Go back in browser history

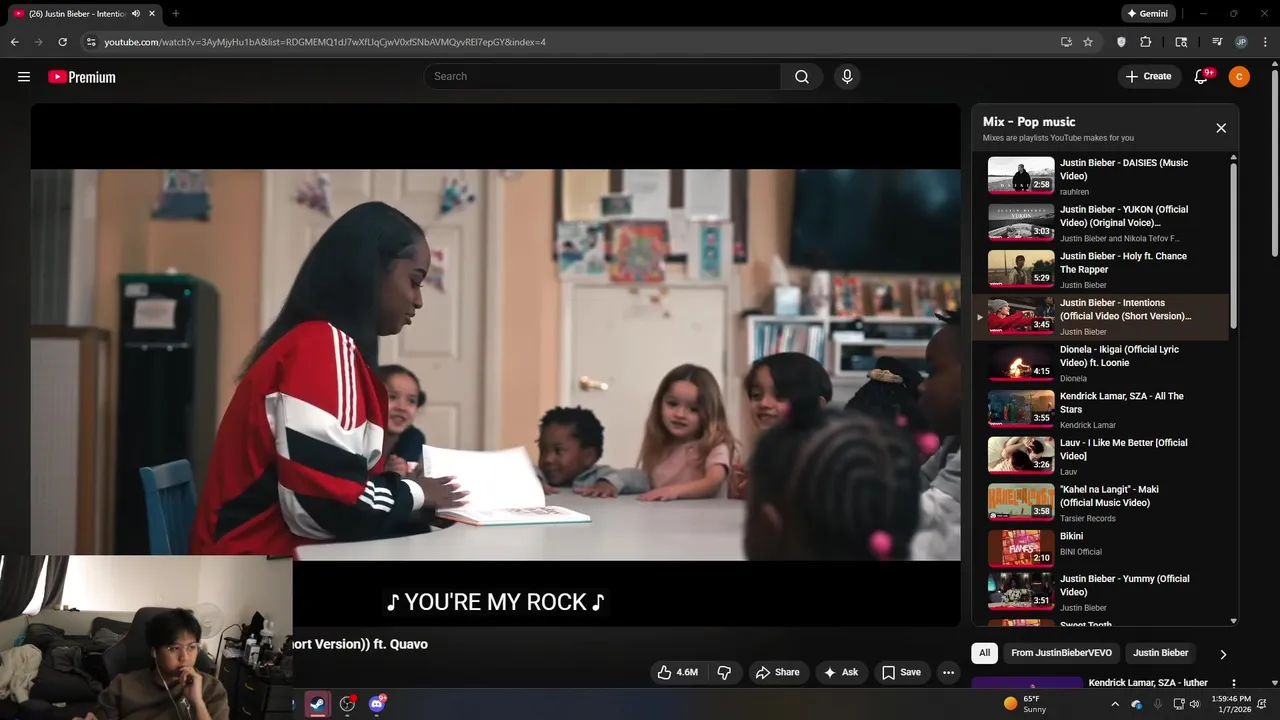(14, 42)
